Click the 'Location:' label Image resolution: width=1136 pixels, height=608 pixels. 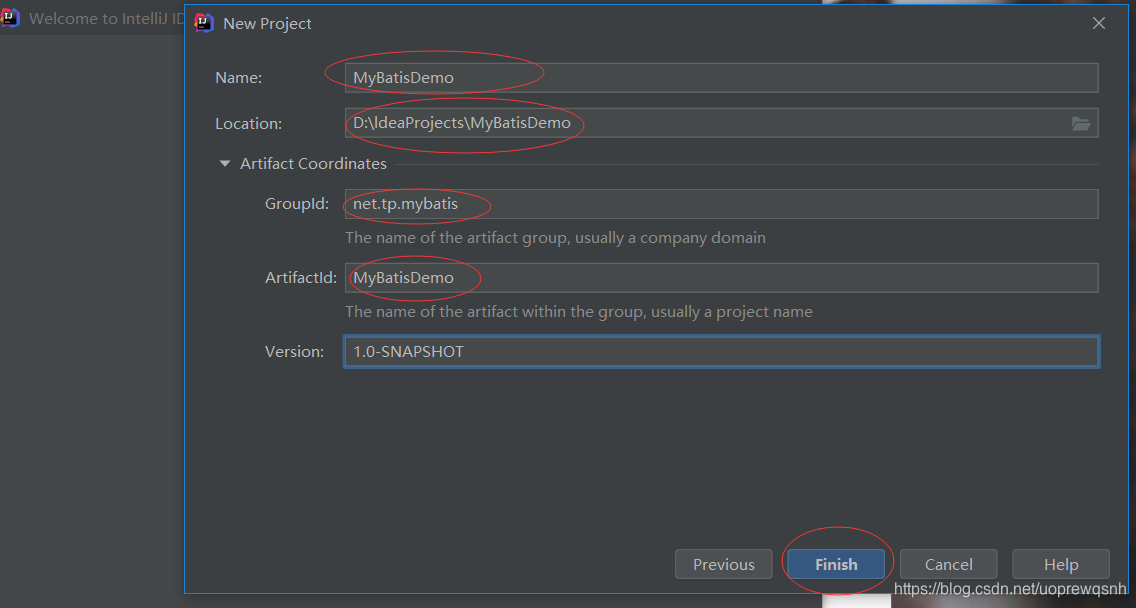pyautogui.click(x=248, y=123)
